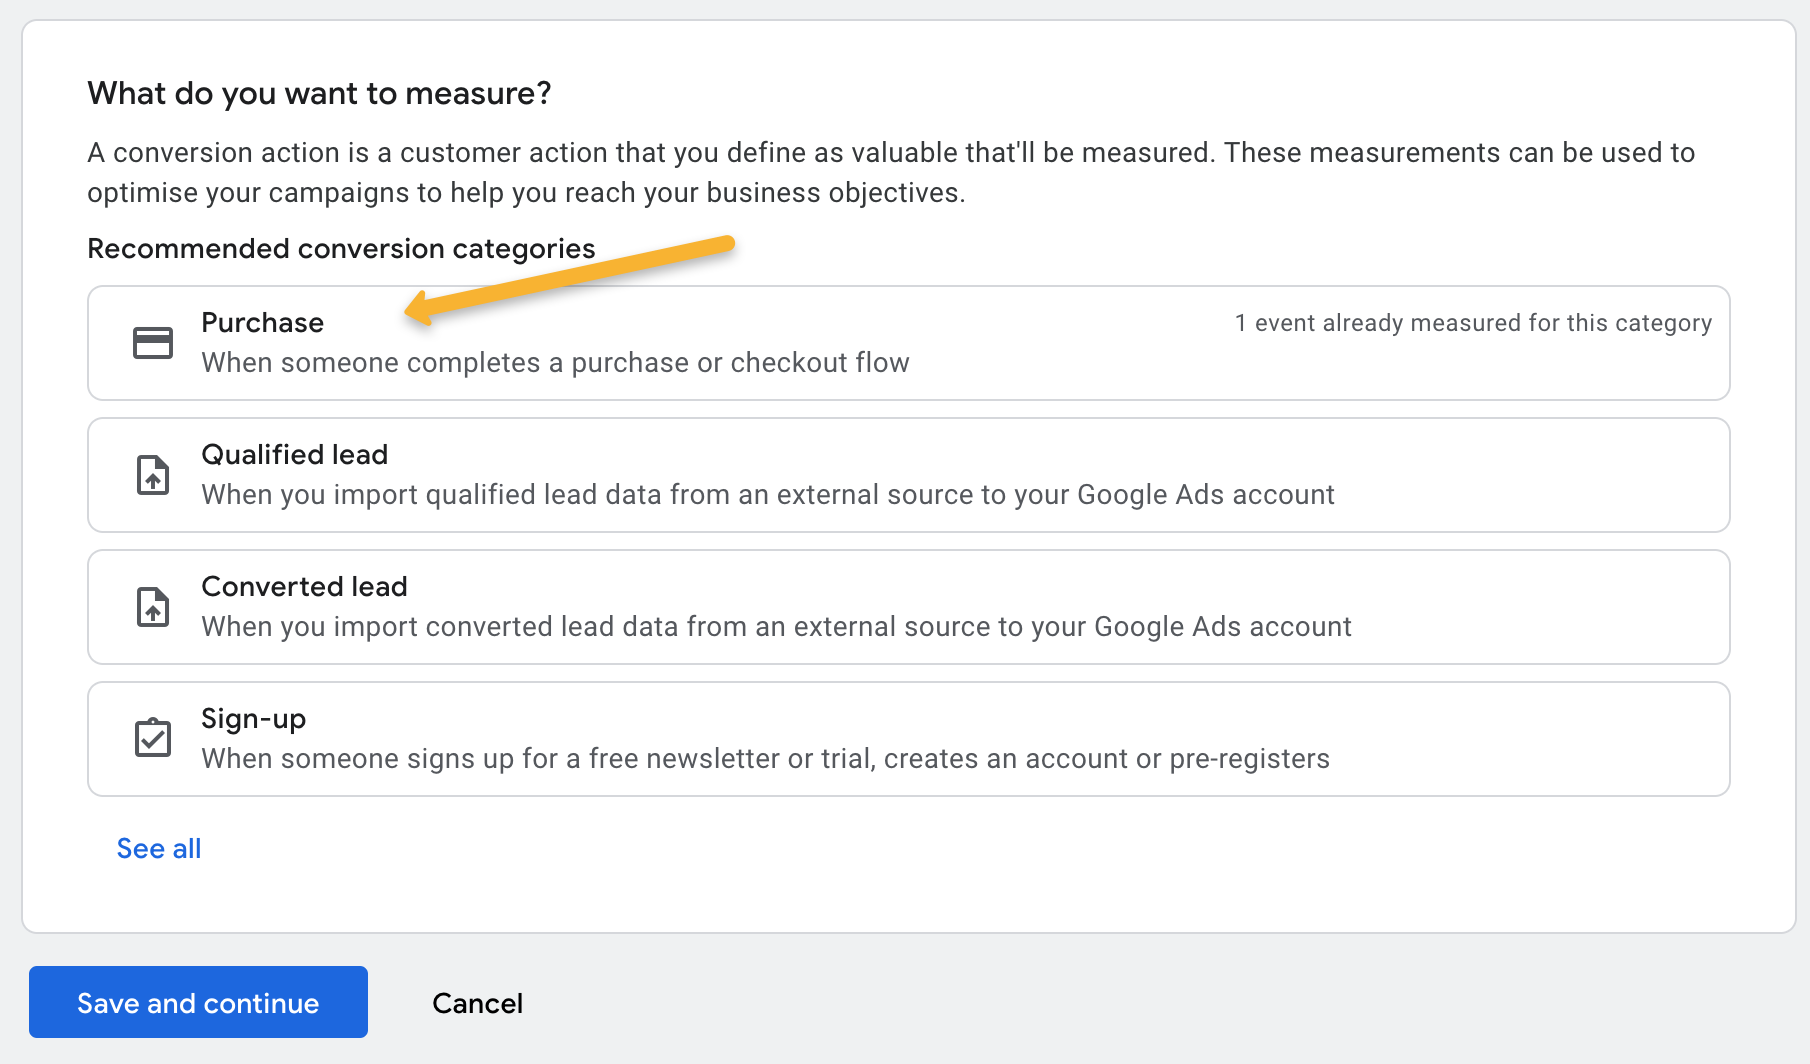The image size is (1810, 1064).
Task: Click the purchase or checkout flow description
Action: click(x=555, y=363)
